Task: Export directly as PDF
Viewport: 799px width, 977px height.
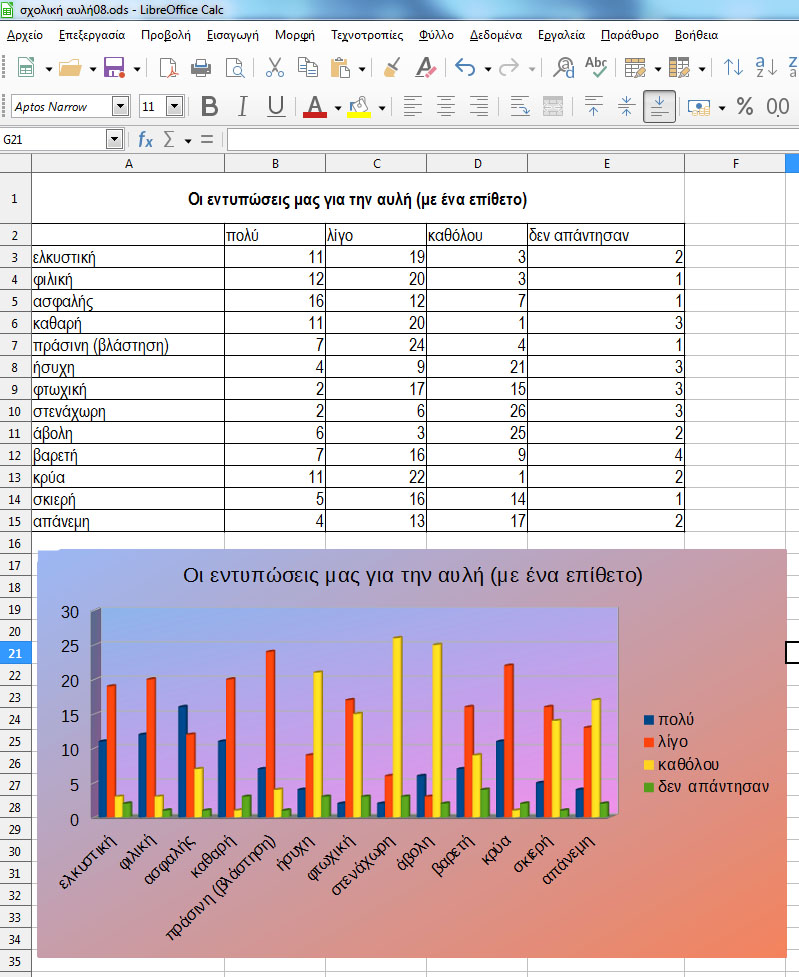Action: [169, 68]
